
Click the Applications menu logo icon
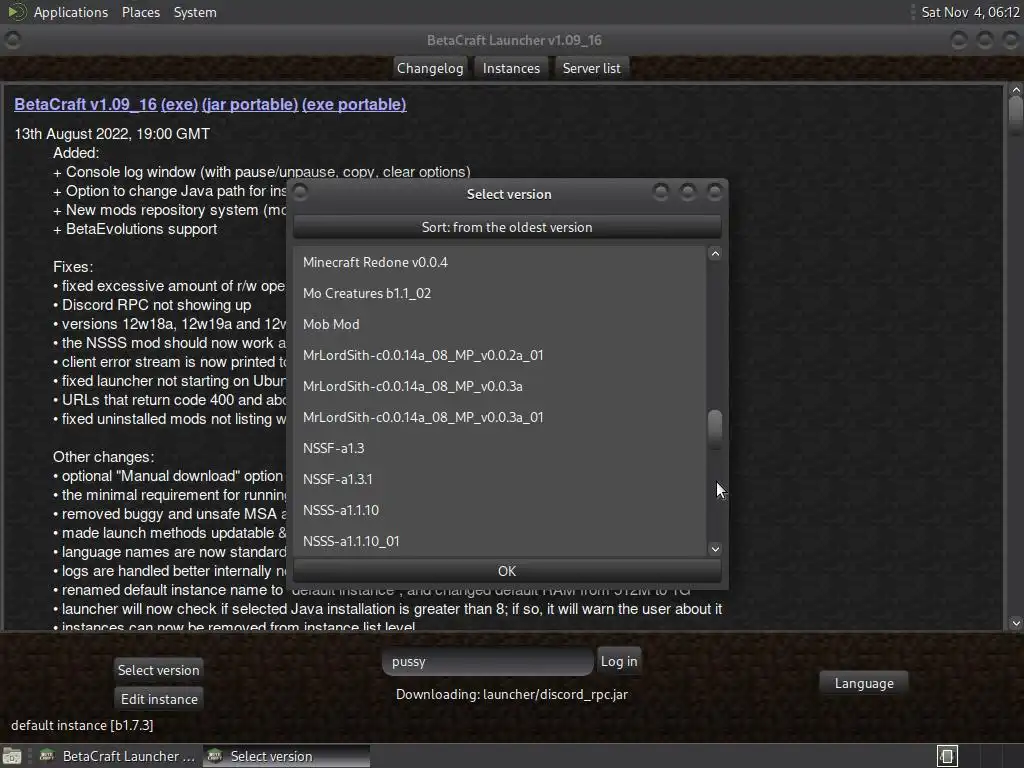(x=16, y=12)
